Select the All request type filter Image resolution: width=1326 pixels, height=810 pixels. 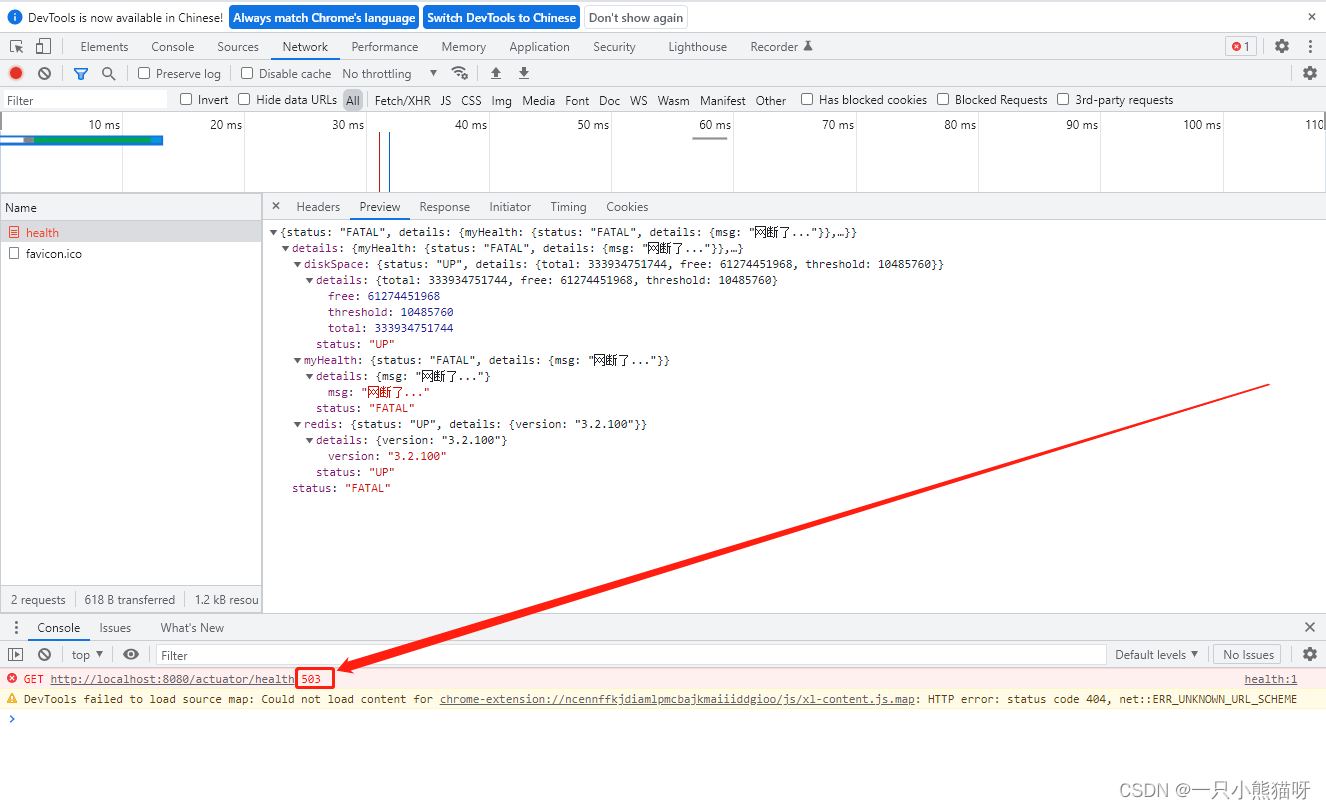353,100
